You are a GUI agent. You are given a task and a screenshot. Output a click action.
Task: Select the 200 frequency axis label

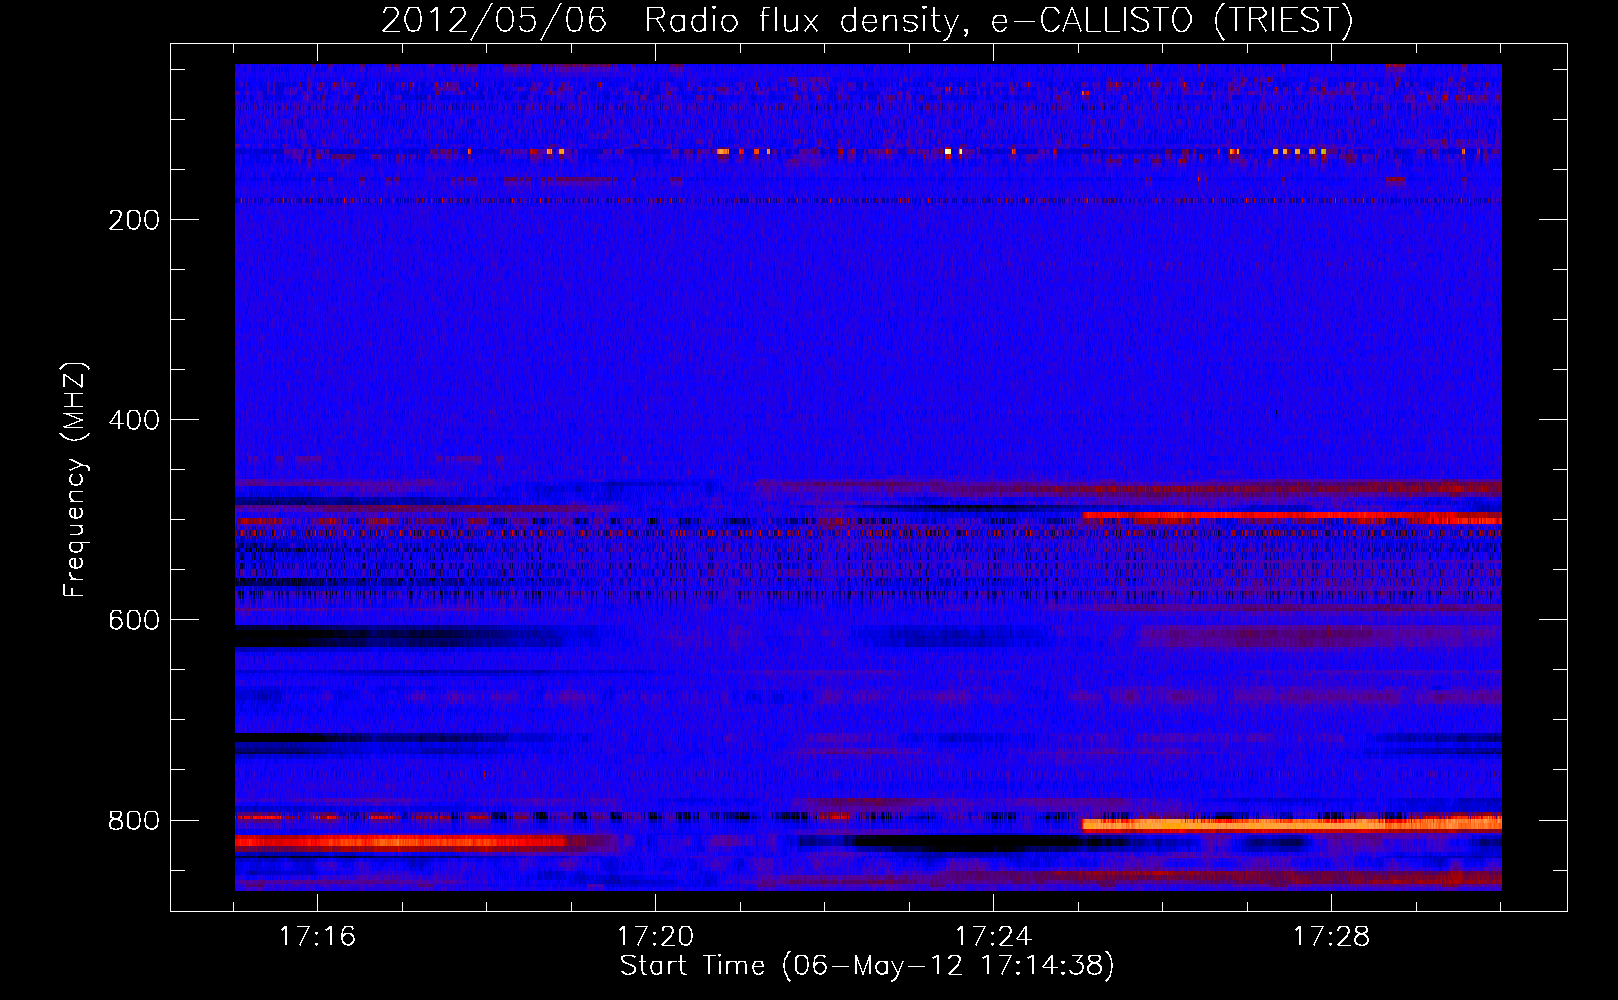[134, 220]
